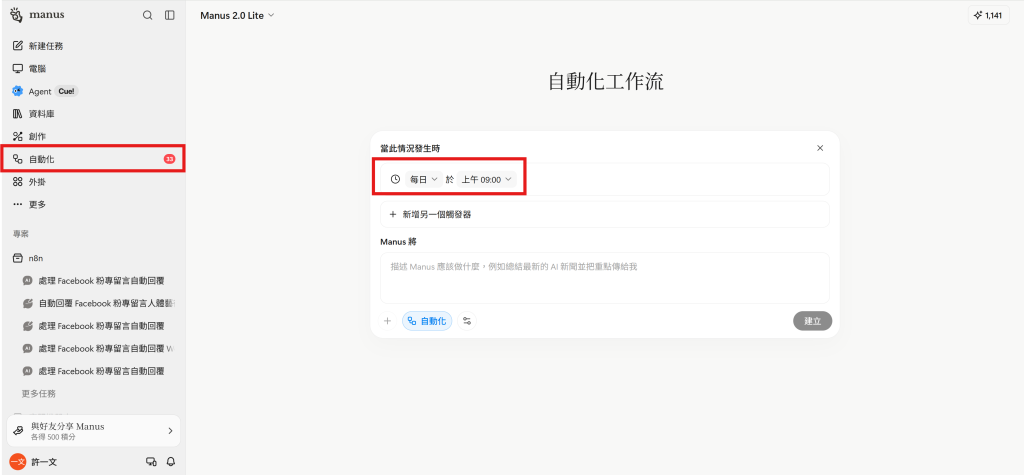Image resolution: width=1024 pixels, height=475 pixels.
Task: Close the automation trigger card
Action: pos(820,148)
